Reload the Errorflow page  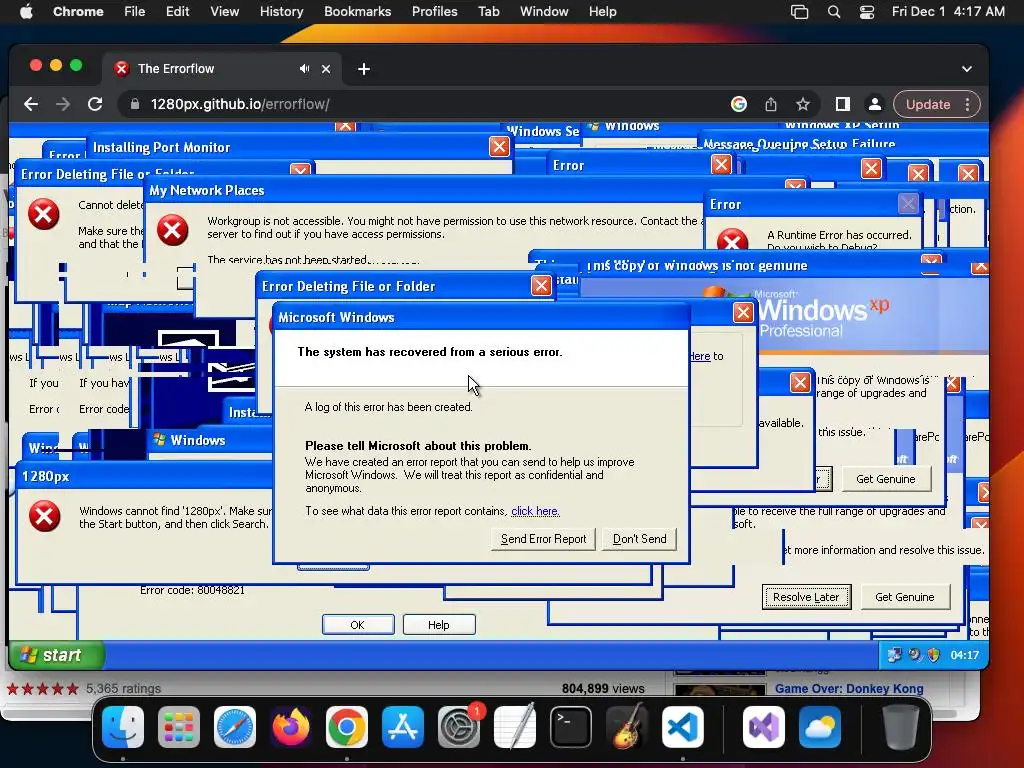point(95,104)
